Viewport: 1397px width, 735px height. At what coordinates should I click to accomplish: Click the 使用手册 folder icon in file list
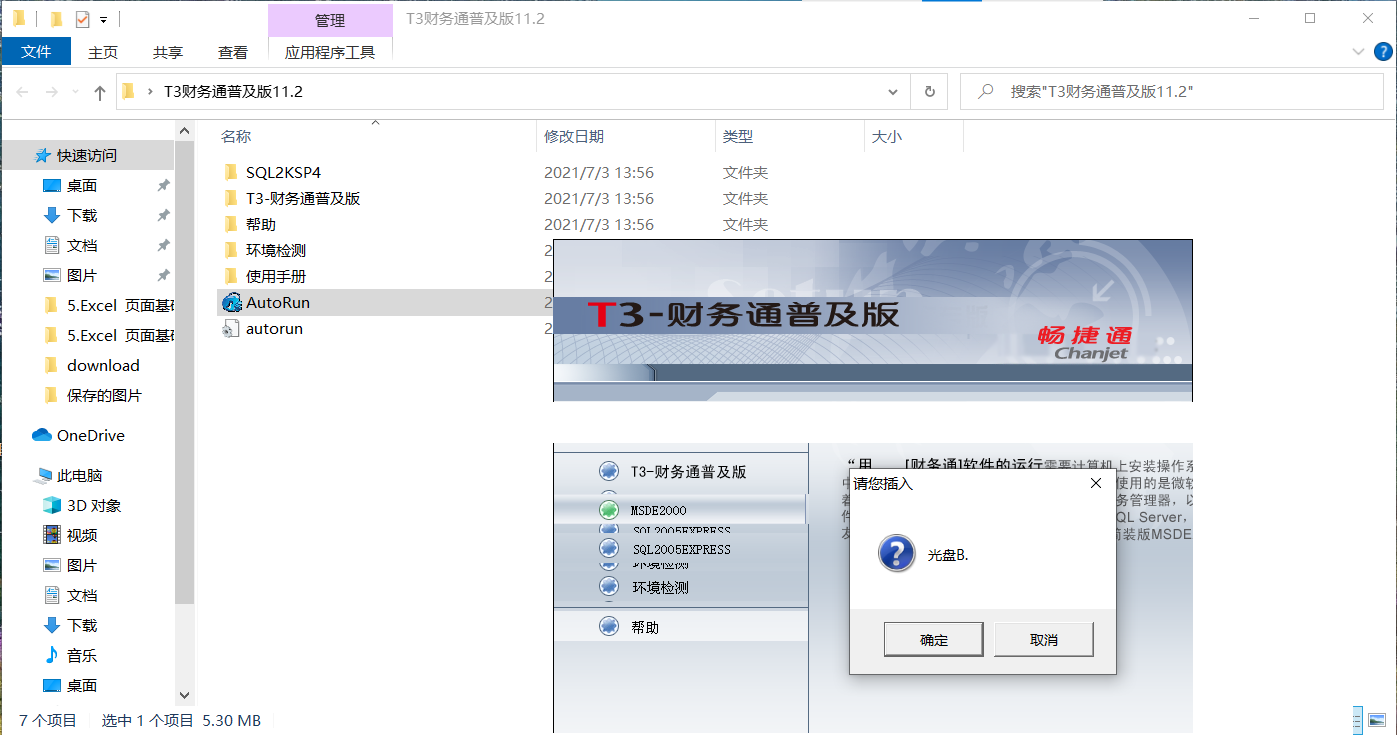click(232, 276)
